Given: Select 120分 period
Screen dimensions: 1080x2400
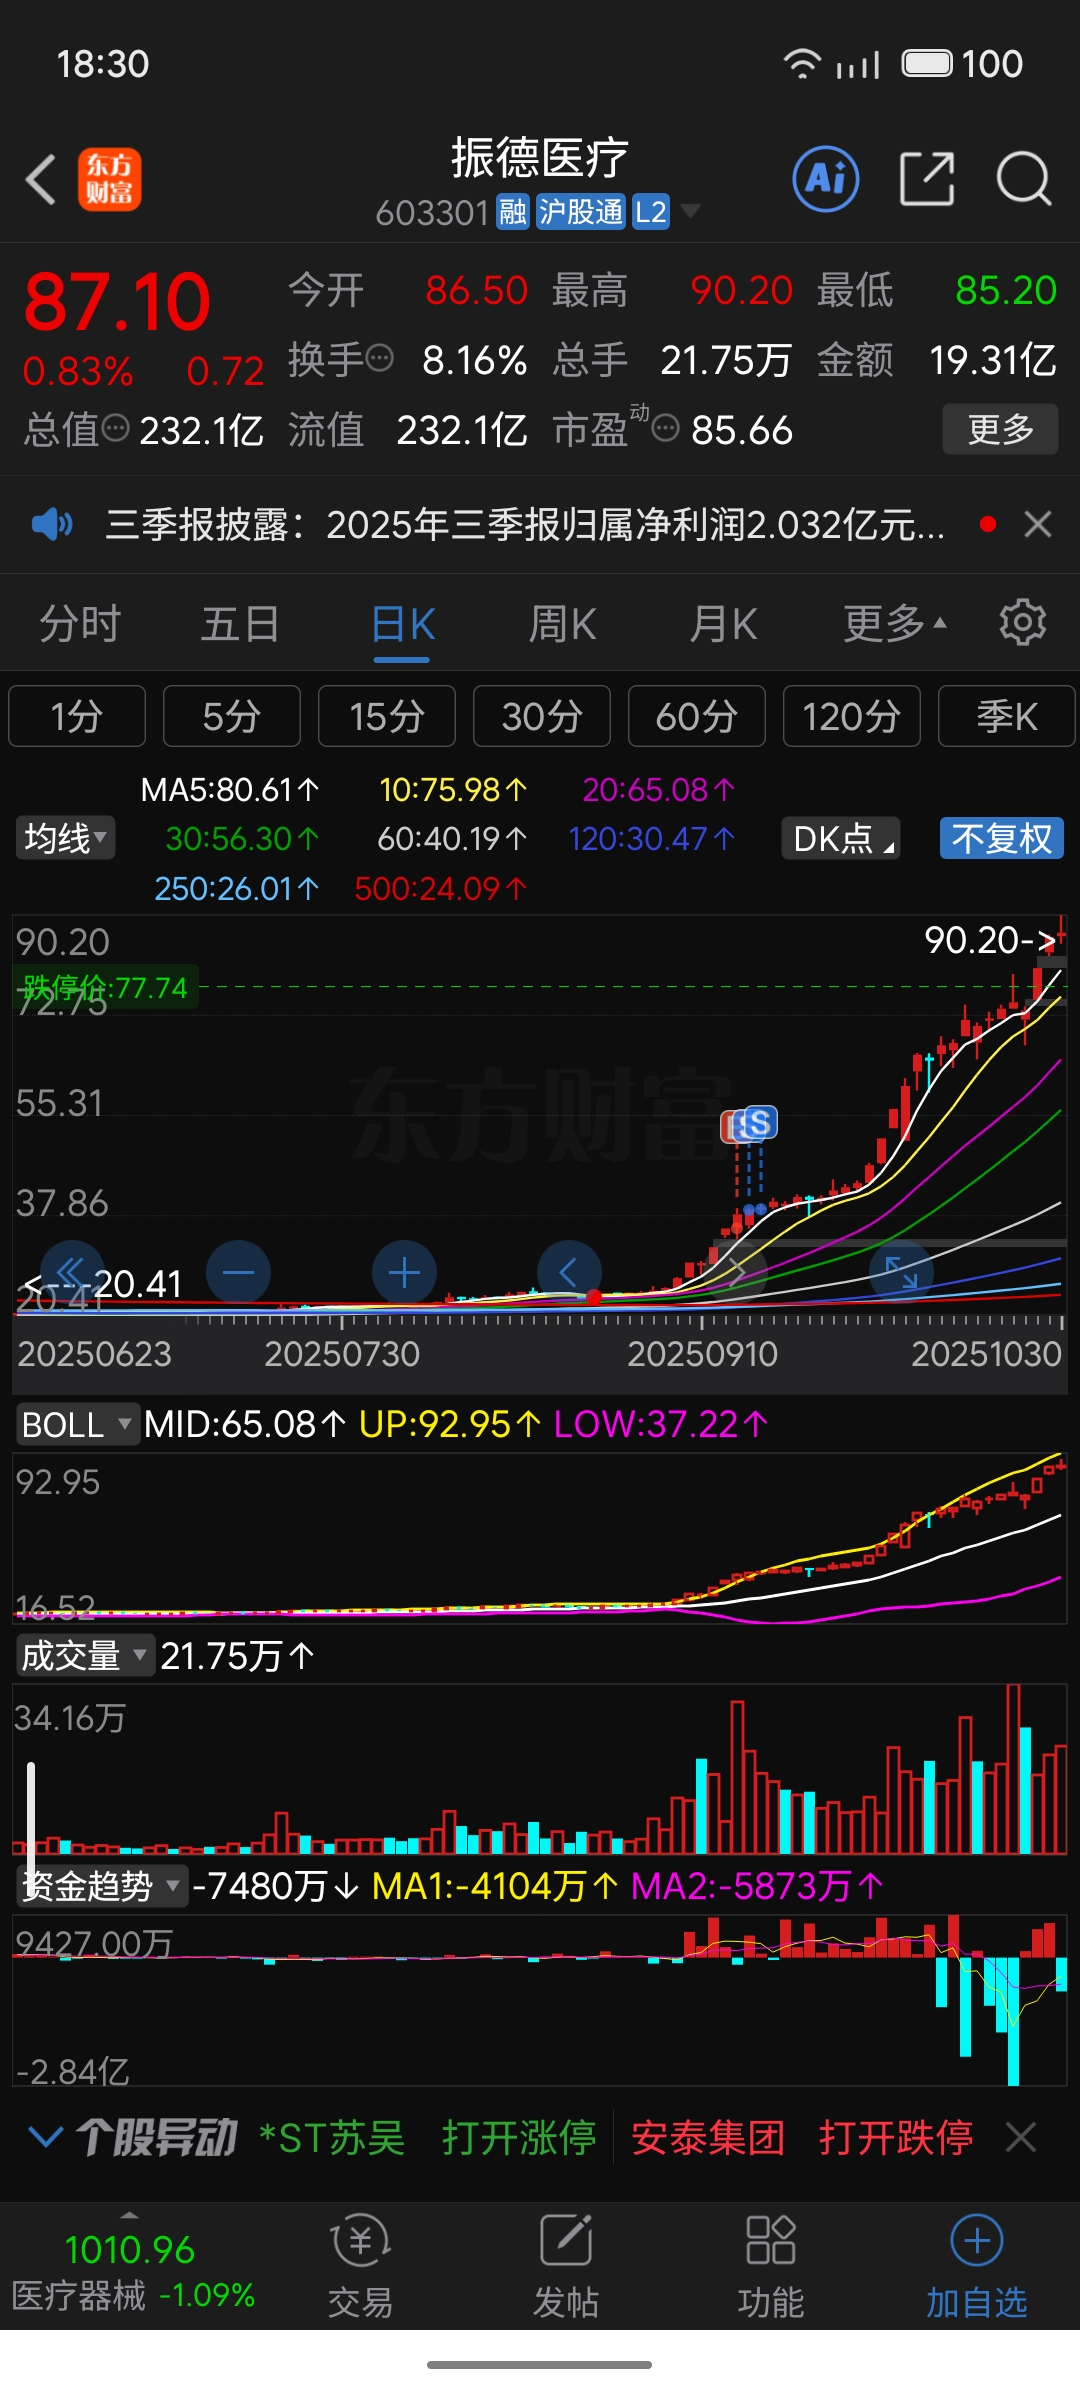Looking at the screenshot, I should [x=852, y=716].
